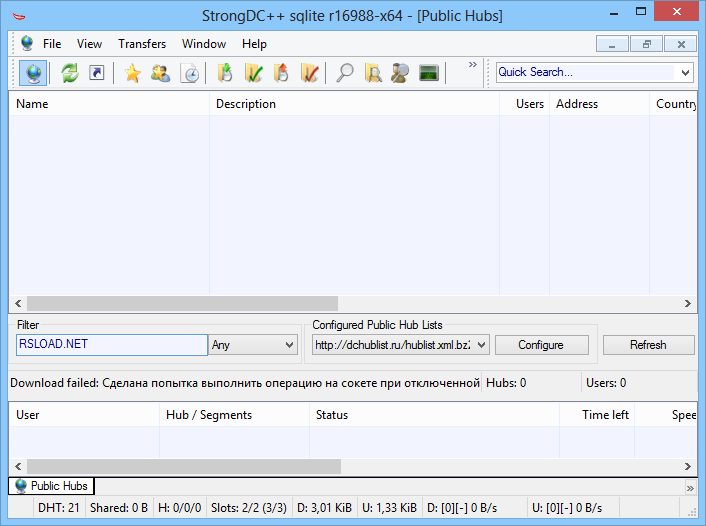The width and height of the screenshot is (706, 526).
Task: Click the Follow last redirect shortcut icon
Action: point(97,73)
